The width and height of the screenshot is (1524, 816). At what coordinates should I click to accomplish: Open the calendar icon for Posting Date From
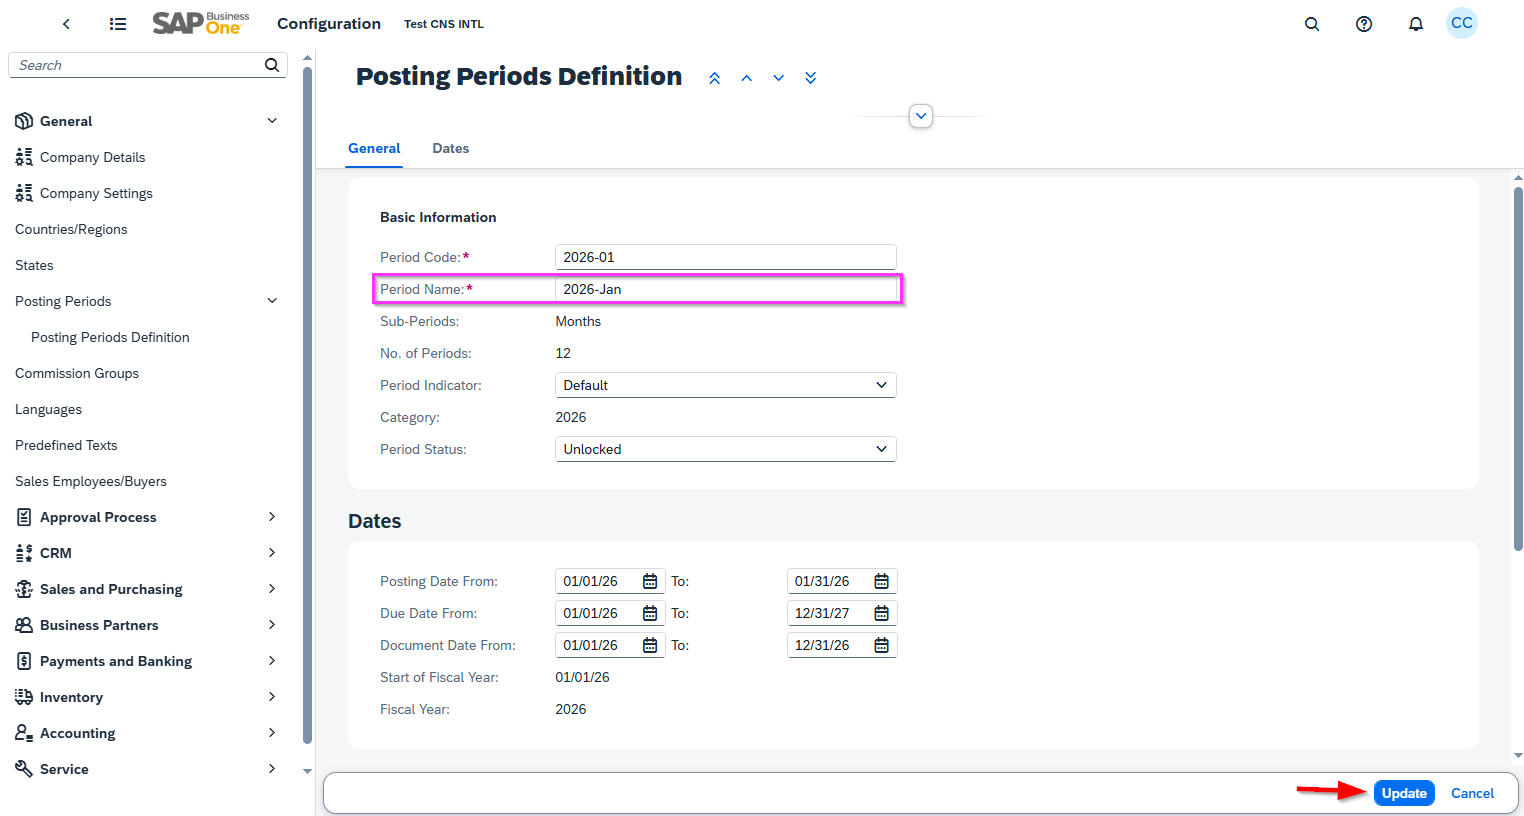(651, 581)
